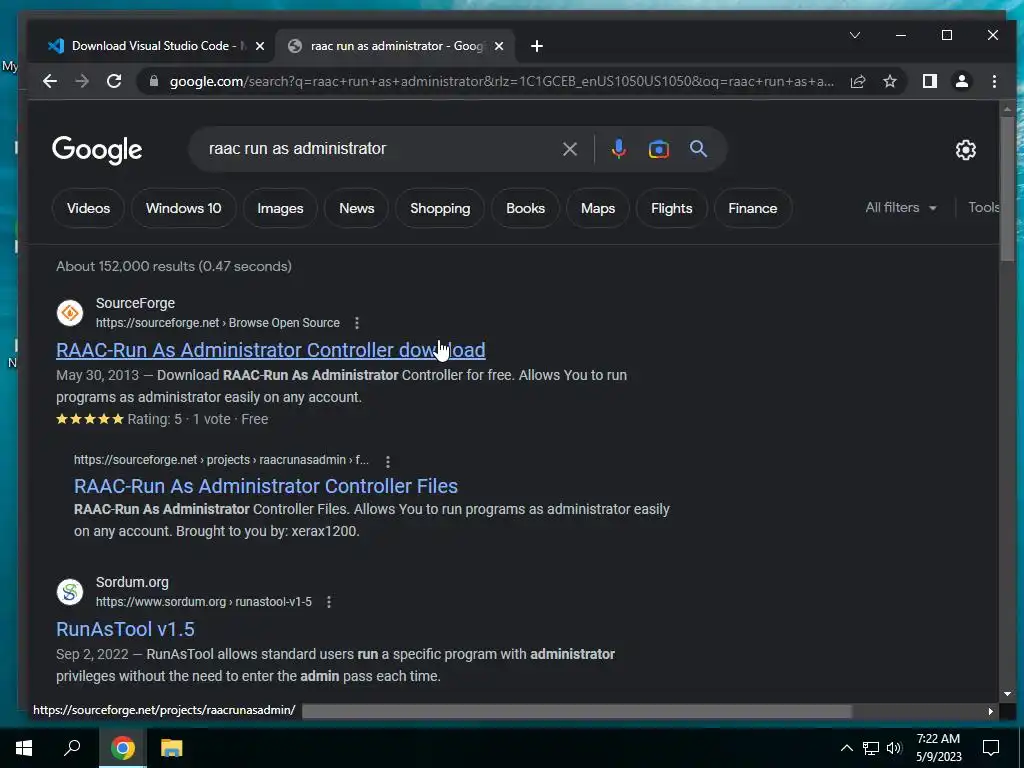
Task: Filter results by Maps
Action: (x=598, y=208)
